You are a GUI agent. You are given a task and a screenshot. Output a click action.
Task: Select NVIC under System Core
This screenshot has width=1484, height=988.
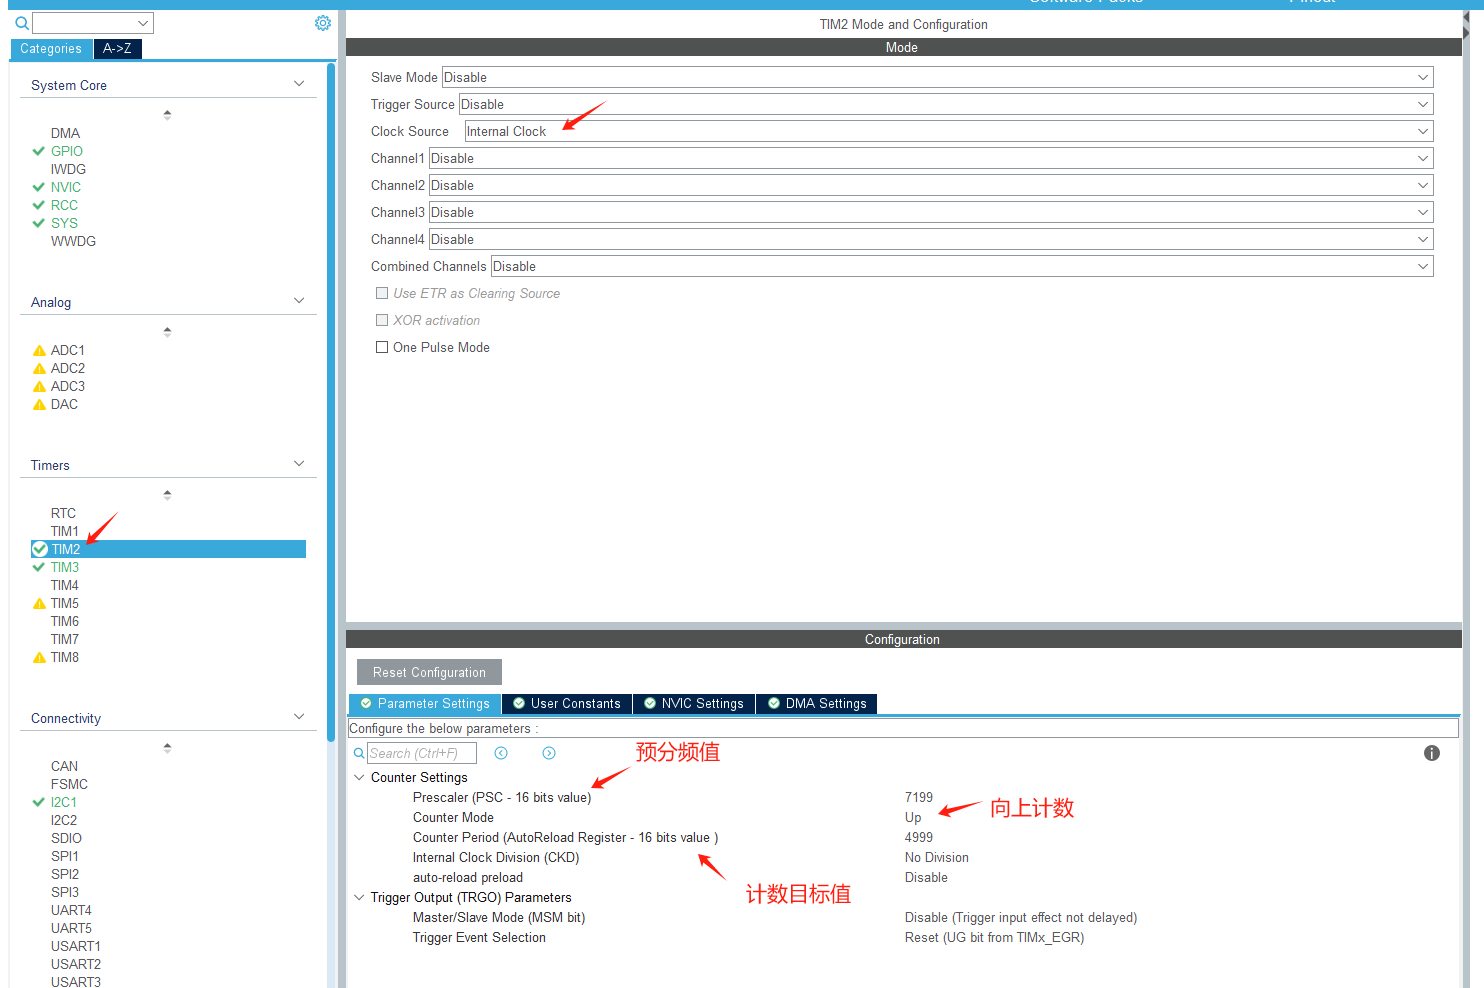pos(66,187)
